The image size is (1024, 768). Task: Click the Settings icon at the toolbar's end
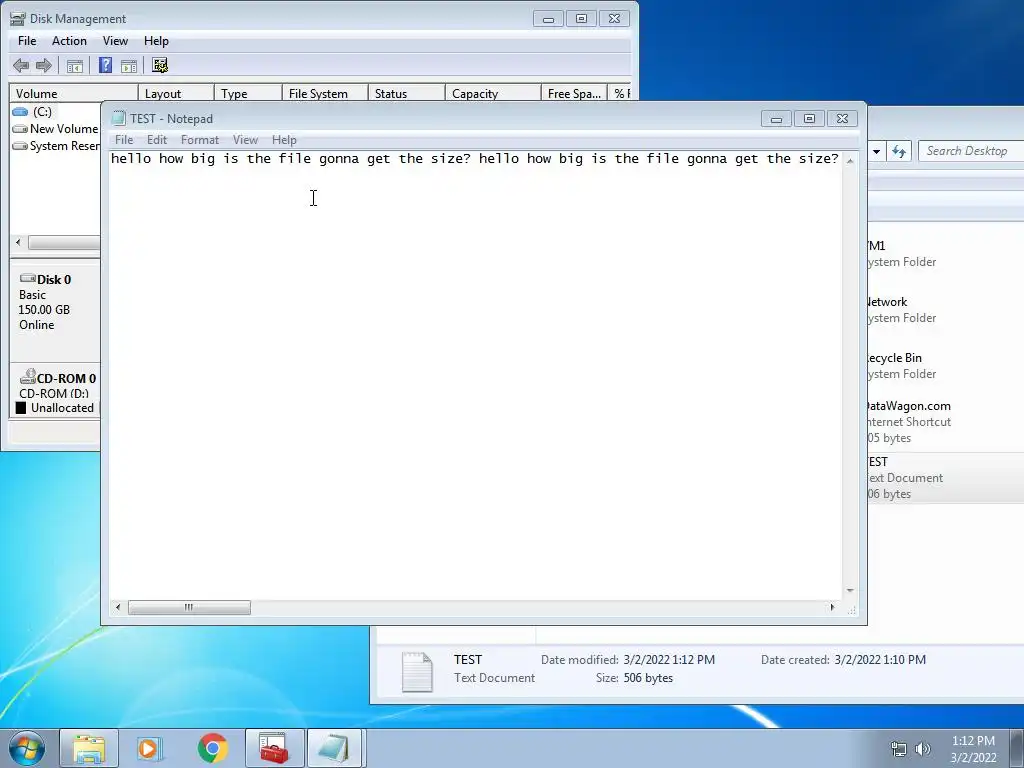click(x=160, y=65)
